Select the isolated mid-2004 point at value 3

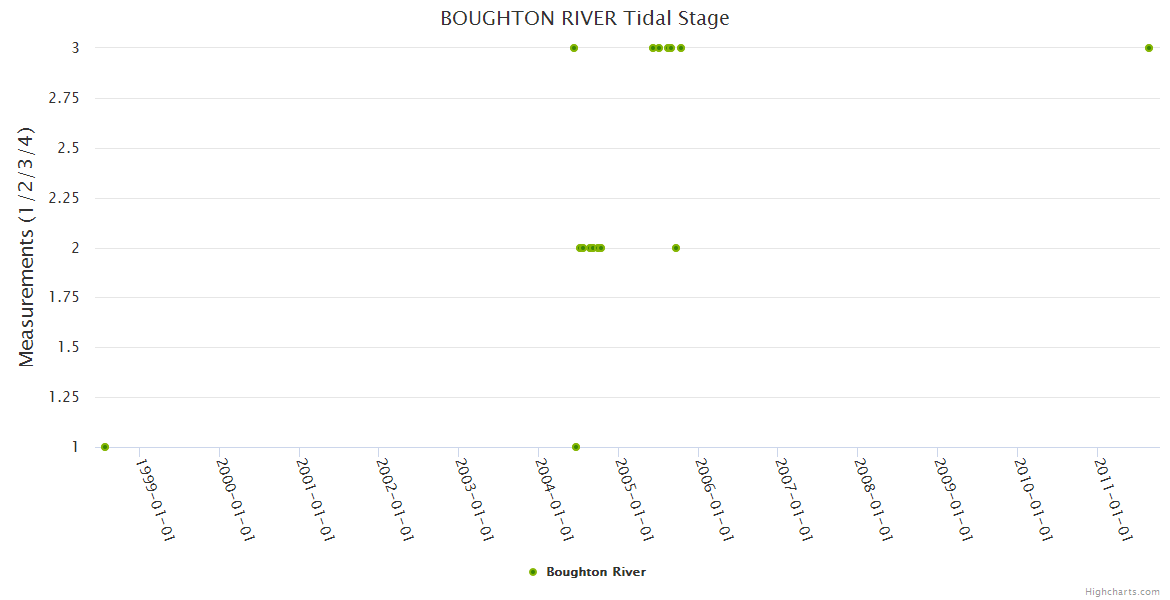[x=574, y=48]
